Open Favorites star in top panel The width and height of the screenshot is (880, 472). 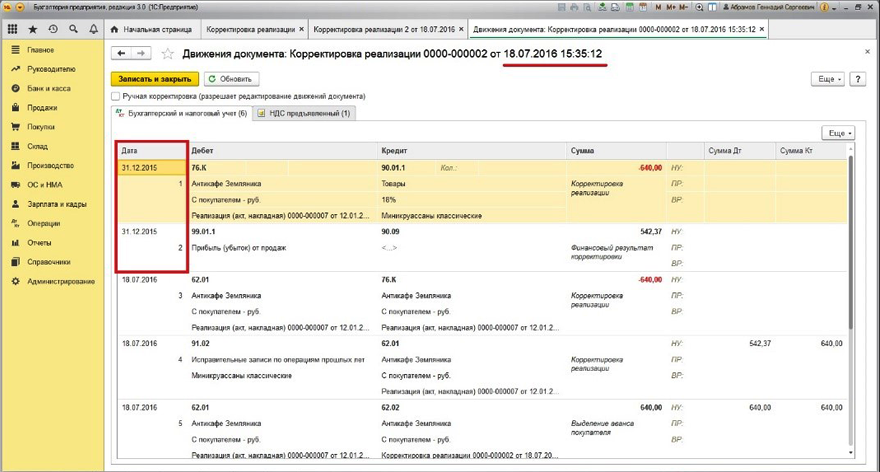(x=33, y=29)
